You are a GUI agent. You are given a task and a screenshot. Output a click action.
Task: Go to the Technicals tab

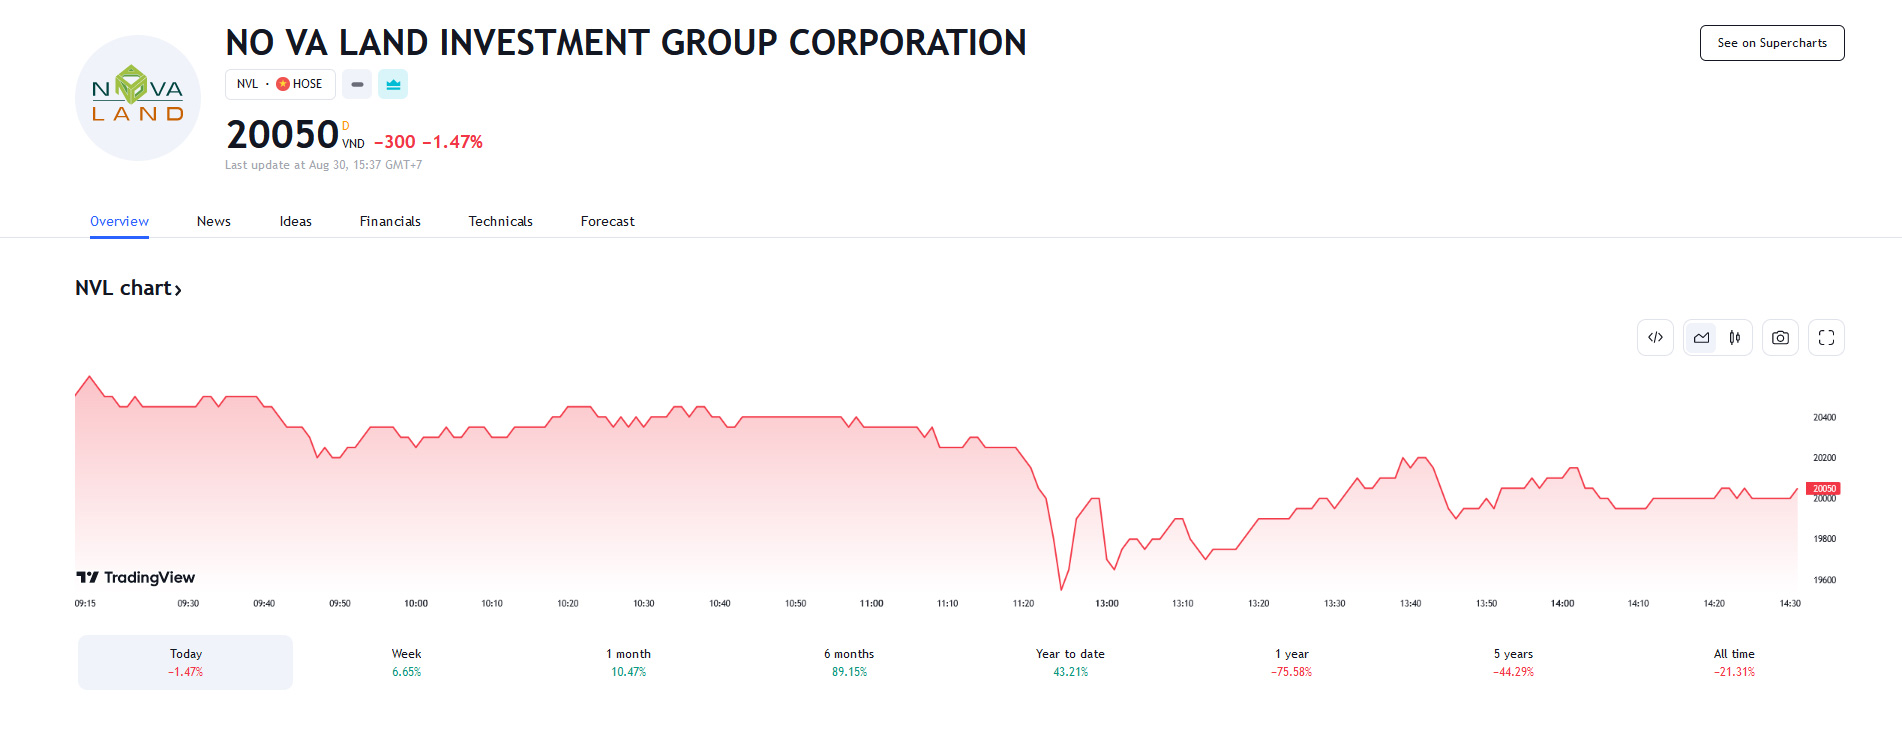(500, 221)
